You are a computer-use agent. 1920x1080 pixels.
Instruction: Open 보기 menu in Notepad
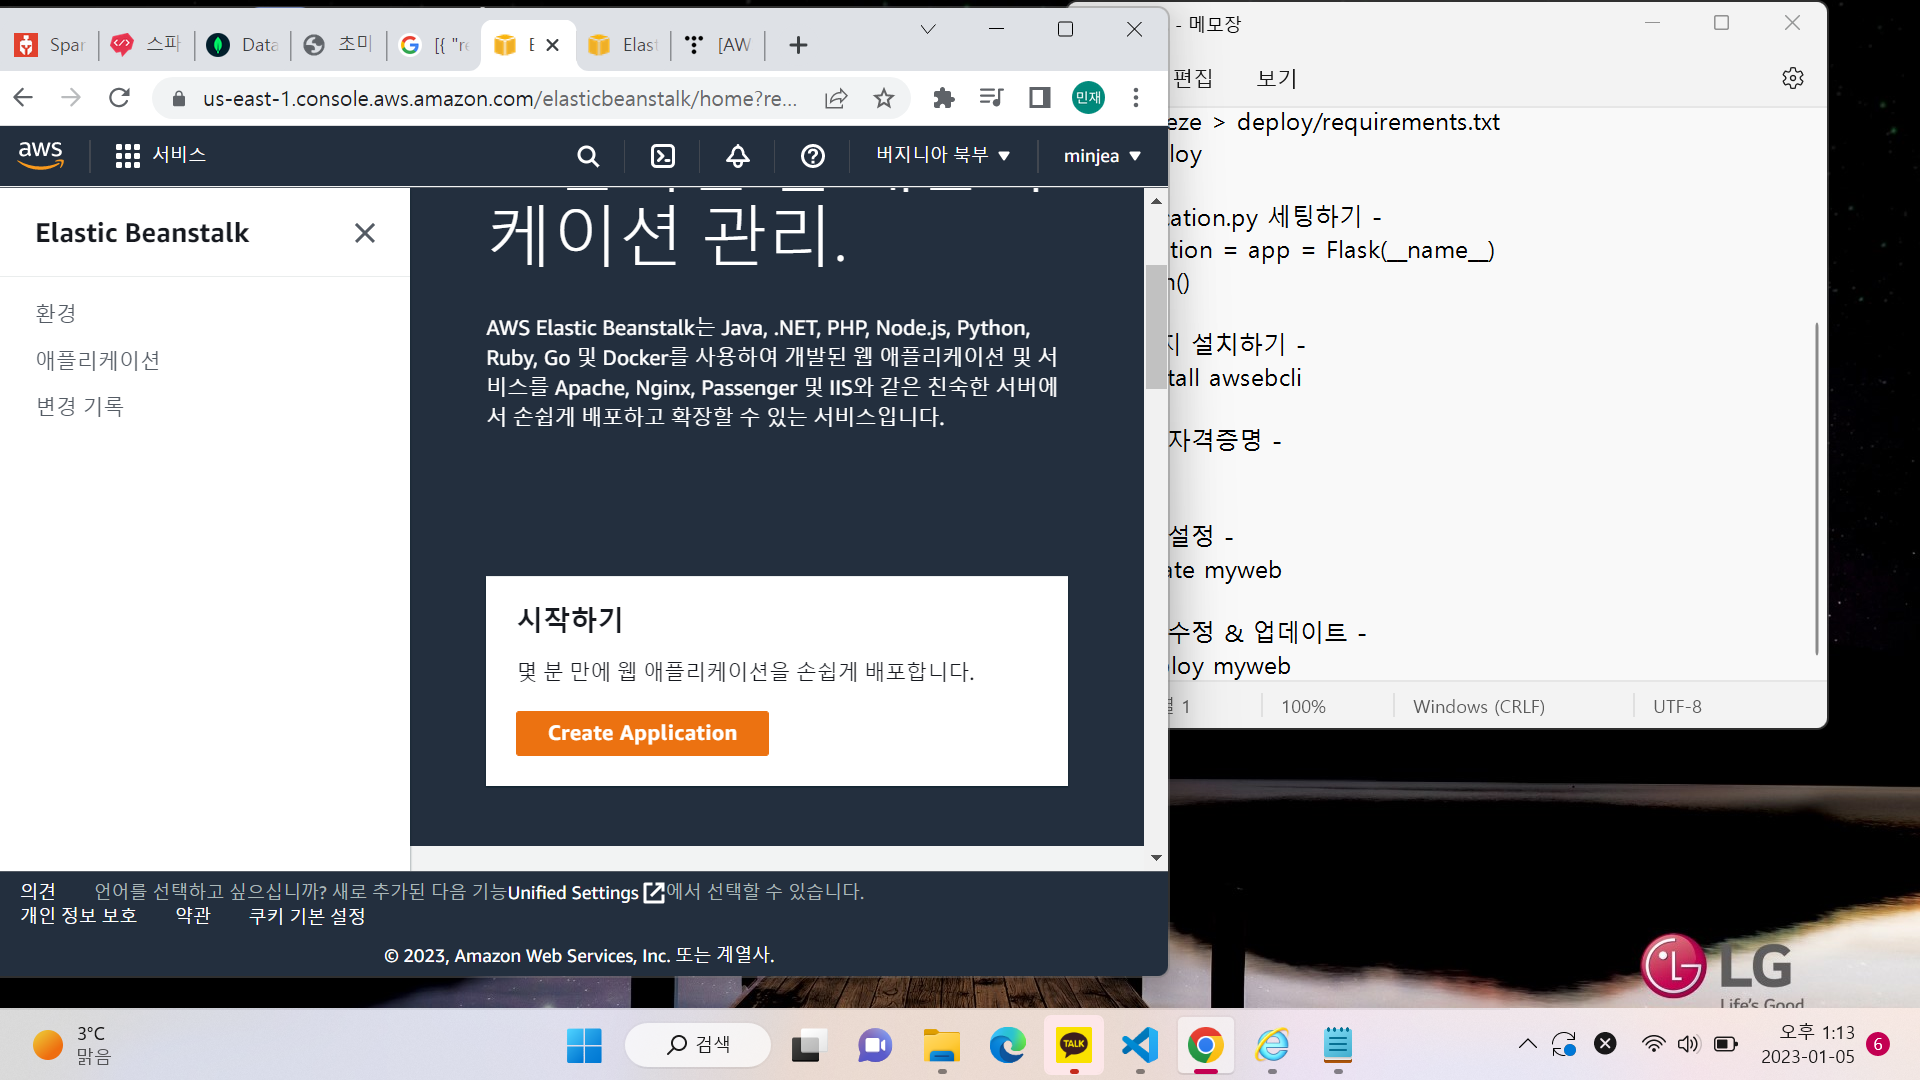pos(1277,78)
